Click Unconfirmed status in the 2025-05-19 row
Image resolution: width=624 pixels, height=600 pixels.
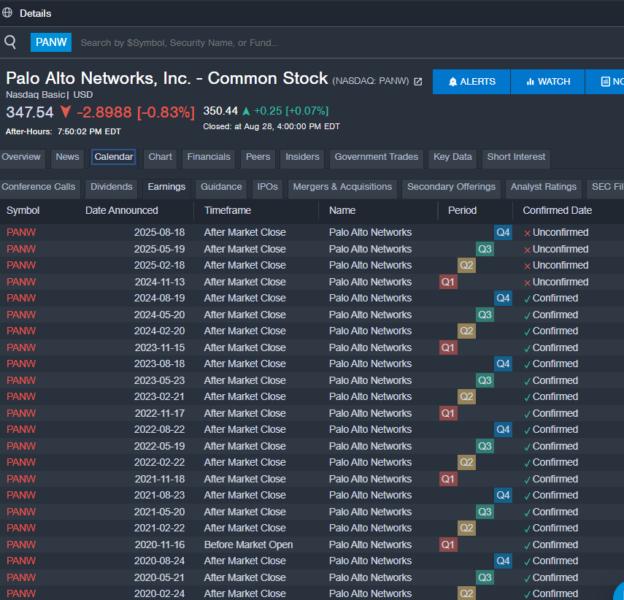click(556, 249)
